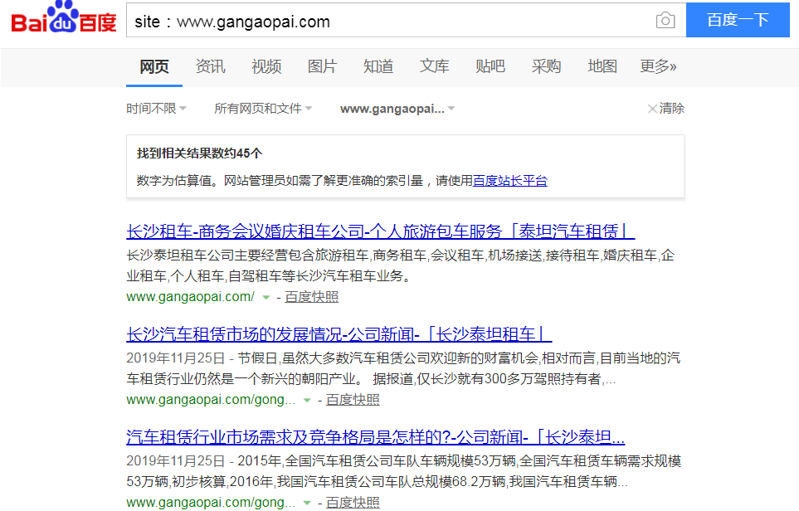Image resolution: width=799 pixels, height=511 pixels.
Task: Open the www.gangaopai... site filter dropdown
Action: coord(397,109)
